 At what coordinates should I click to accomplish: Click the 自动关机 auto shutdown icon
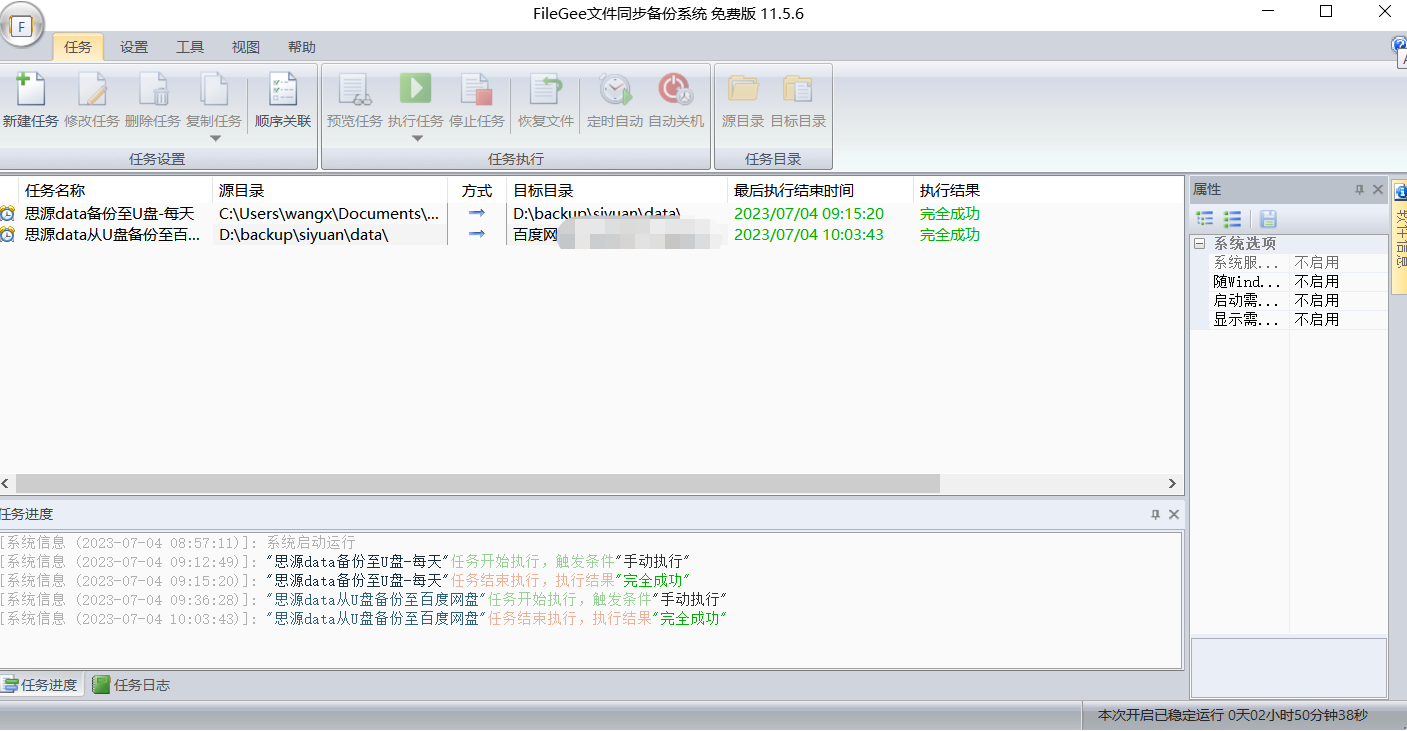coord(676,90)
